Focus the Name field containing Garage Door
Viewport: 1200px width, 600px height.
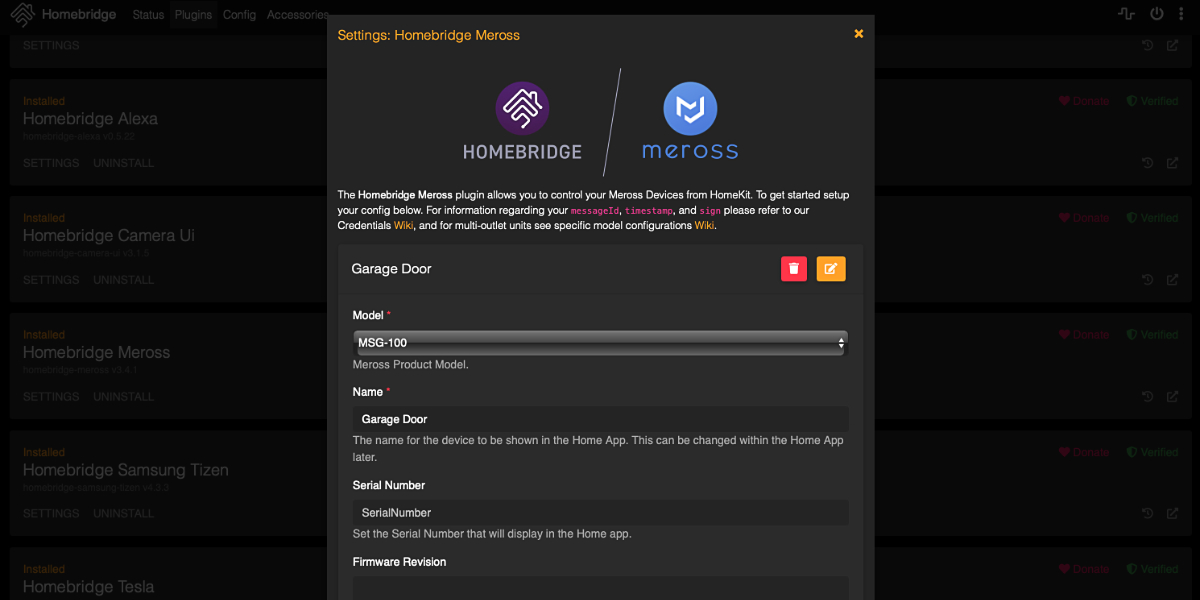click(x=600, y=419)
